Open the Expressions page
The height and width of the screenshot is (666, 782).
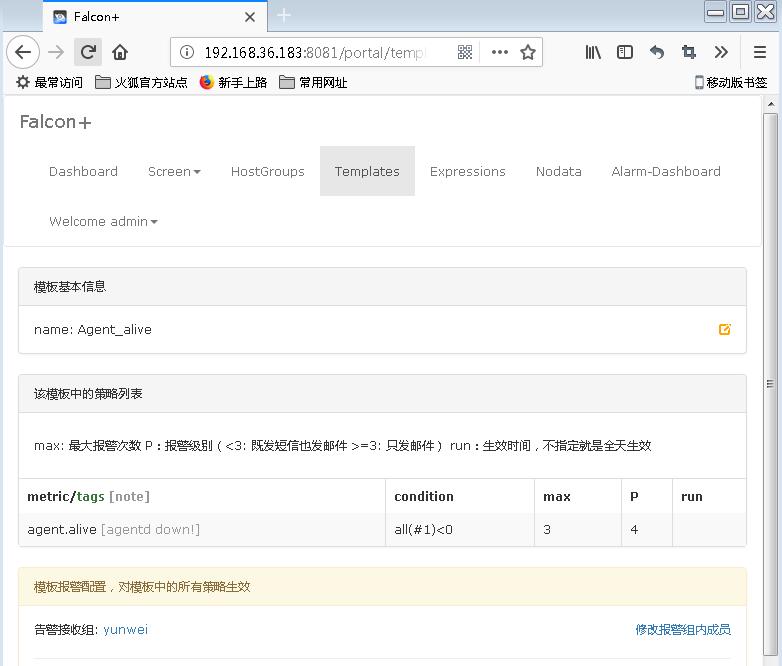click(x=467, y=171)
